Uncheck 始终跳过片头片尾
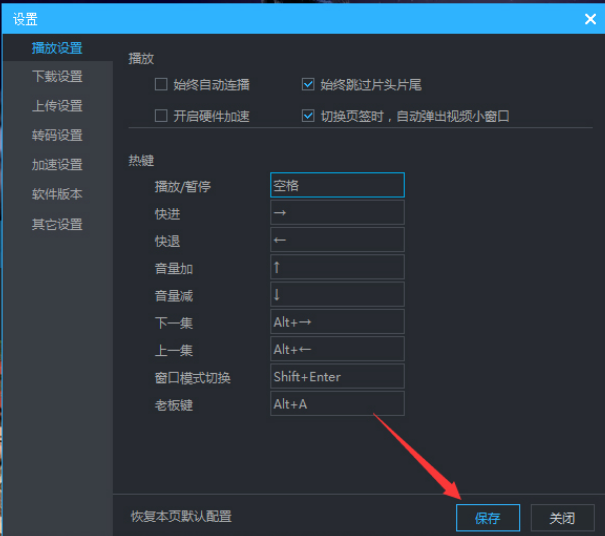Image resolution: width=605 pixels, height=536 pixels. point(308,84)
